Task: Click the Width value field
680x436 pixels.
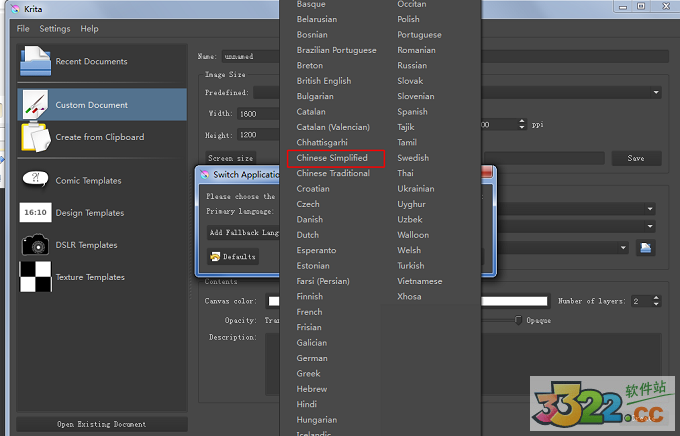Action: point(258,114)
